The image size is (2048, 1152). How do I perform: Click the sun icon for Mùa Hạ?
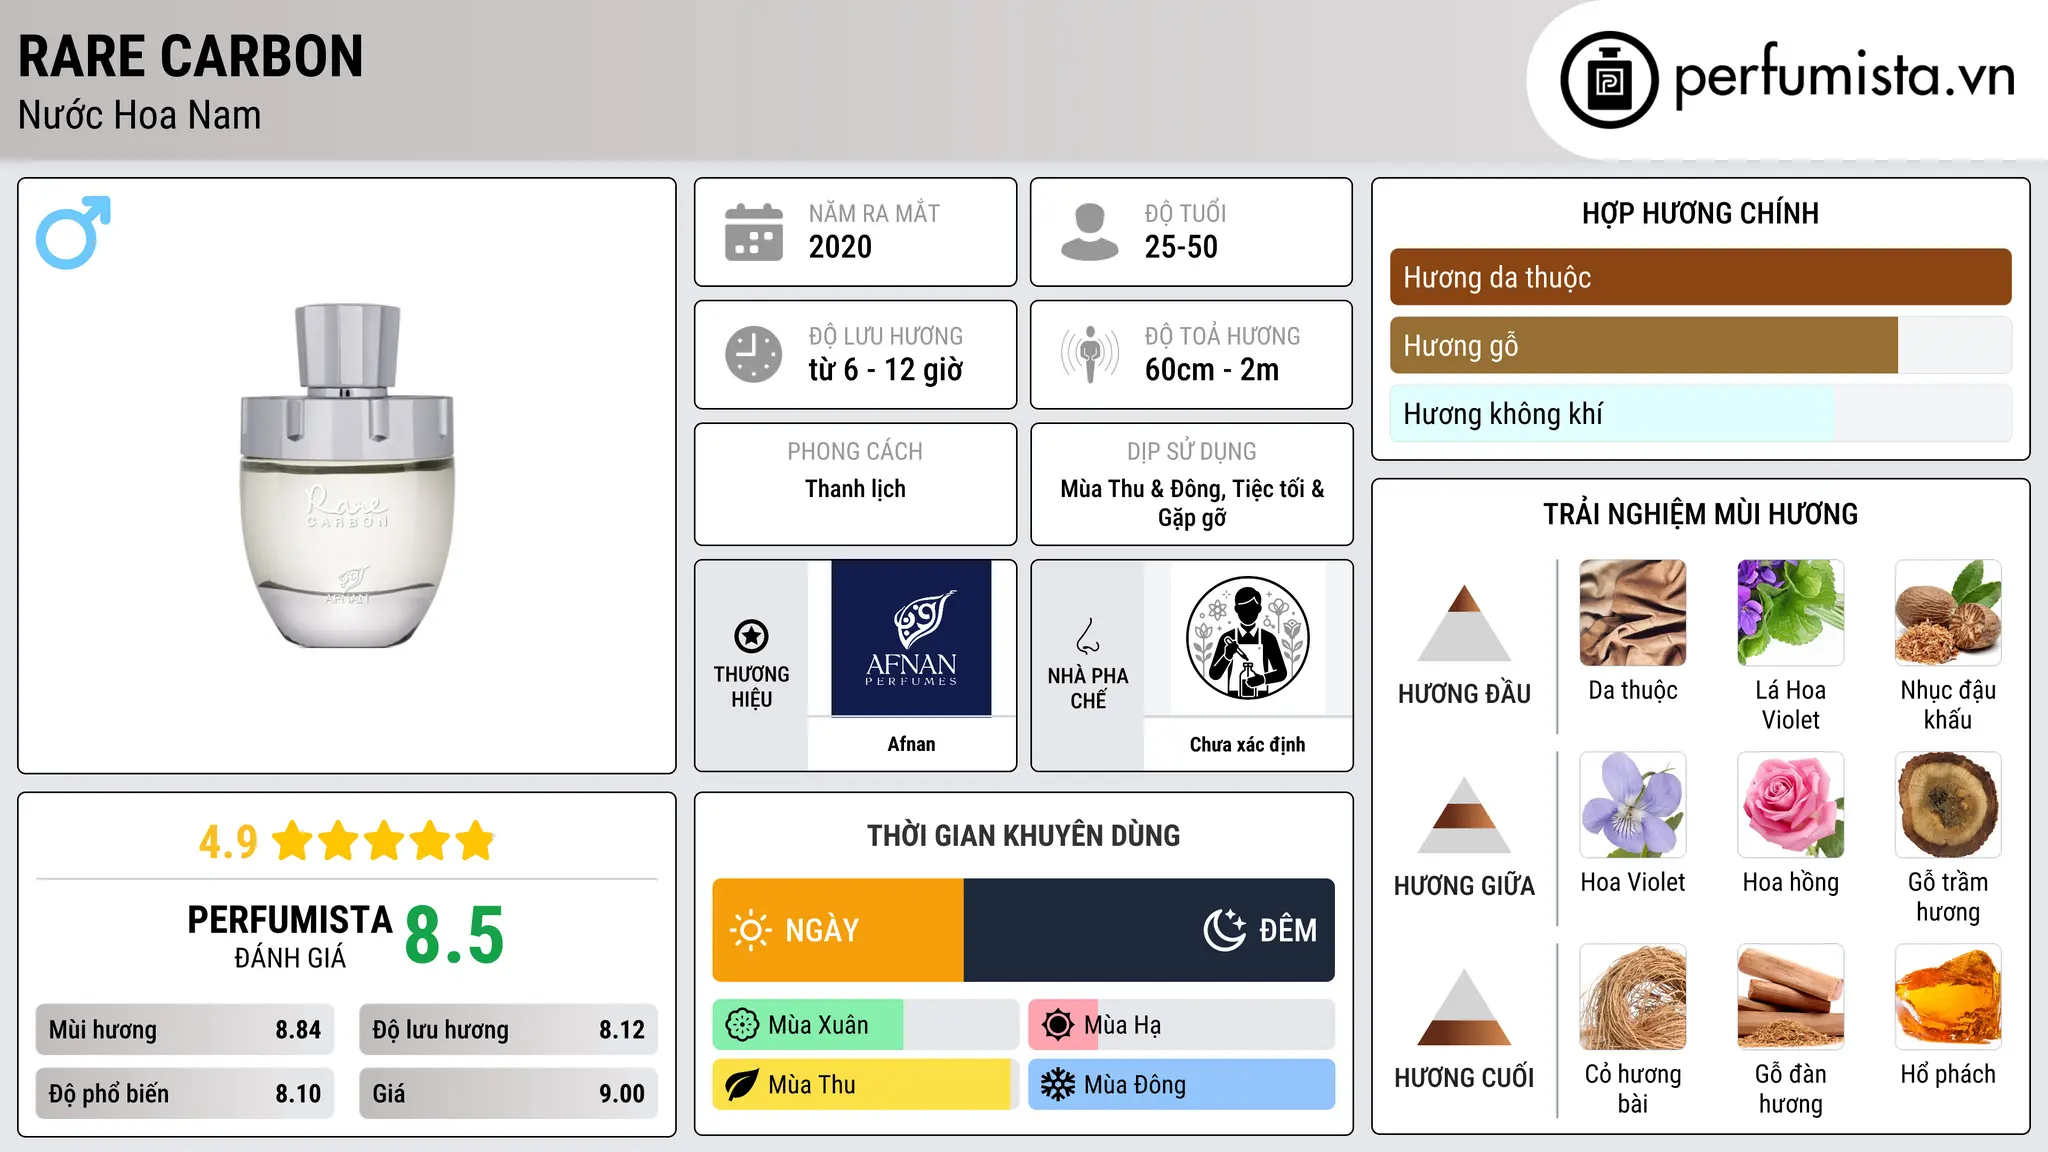pos(1057,1025)
